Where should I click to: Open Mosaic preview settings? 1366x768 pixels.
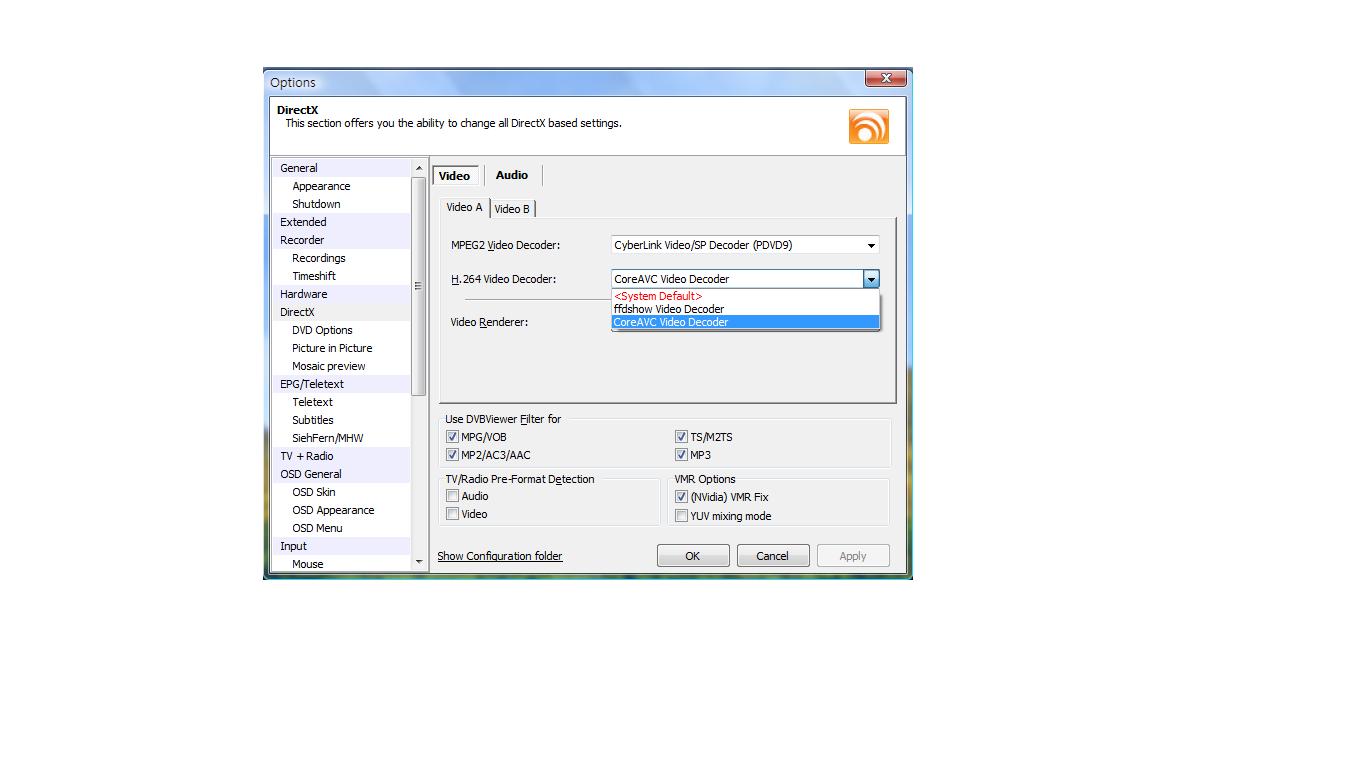pos(329,366)
